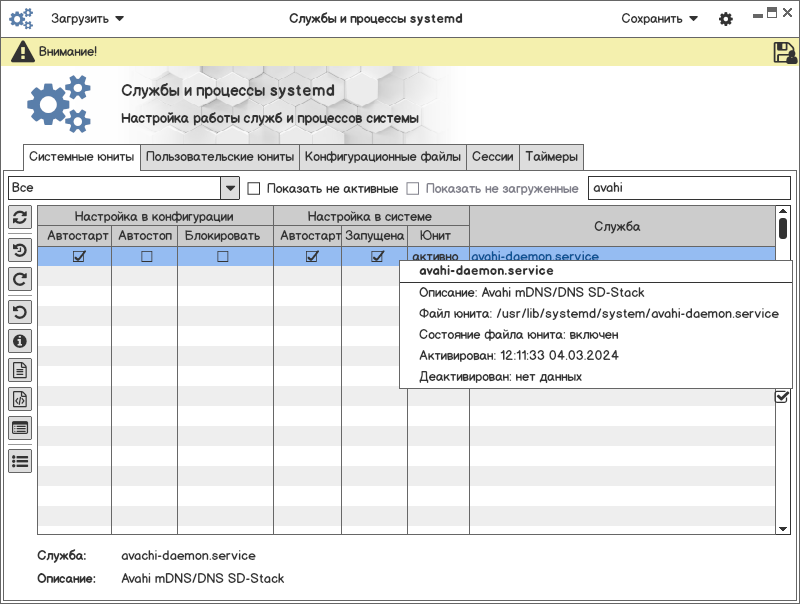Screen dimensions: 800x604
Task: Click the two-arrow sync refresh icon in sidebar
Action: click(20, 217)
